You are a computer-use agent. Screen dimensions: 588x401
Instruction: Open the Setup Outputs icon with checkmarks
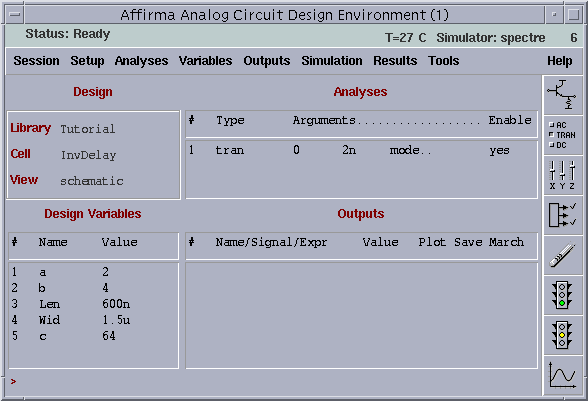point(562,215)
